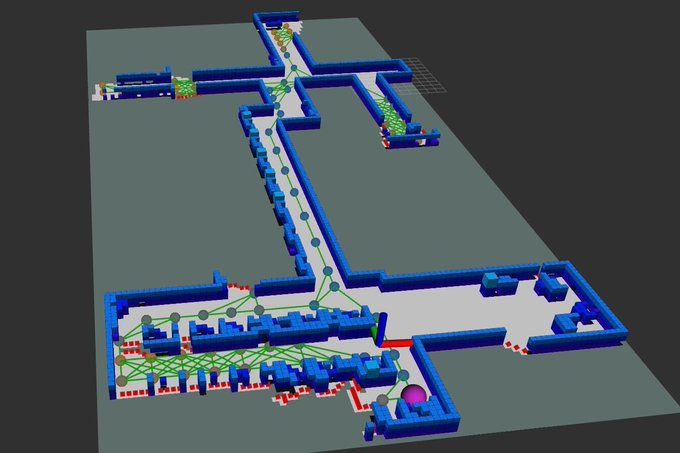Select the red axis of the origin marker
The width and height of the screenshot is (680, 453).
tap(398, 343)
